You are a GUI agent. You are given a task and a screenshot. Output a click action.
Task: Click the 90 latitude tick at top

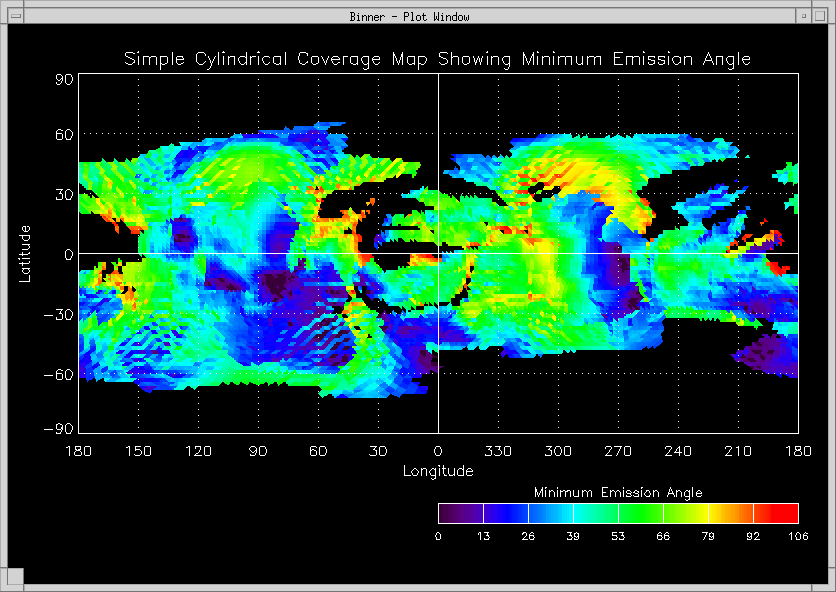pyautogui.click(x=63, y=79)
